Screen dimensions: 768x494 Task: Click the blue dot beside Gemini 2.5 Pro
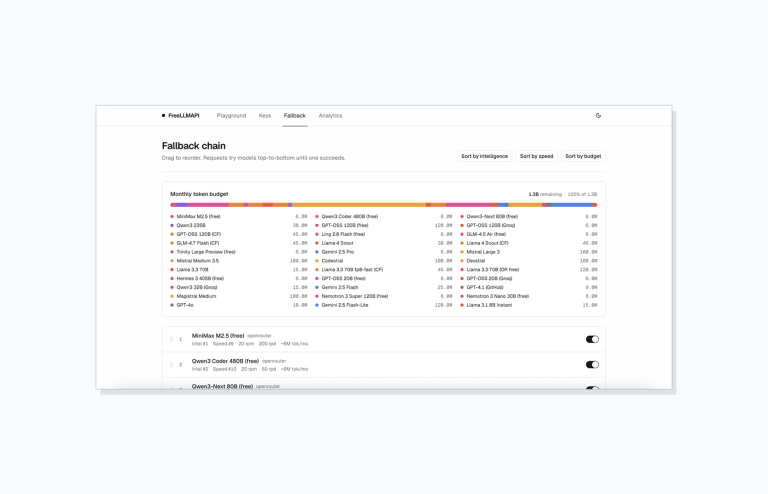317,252
